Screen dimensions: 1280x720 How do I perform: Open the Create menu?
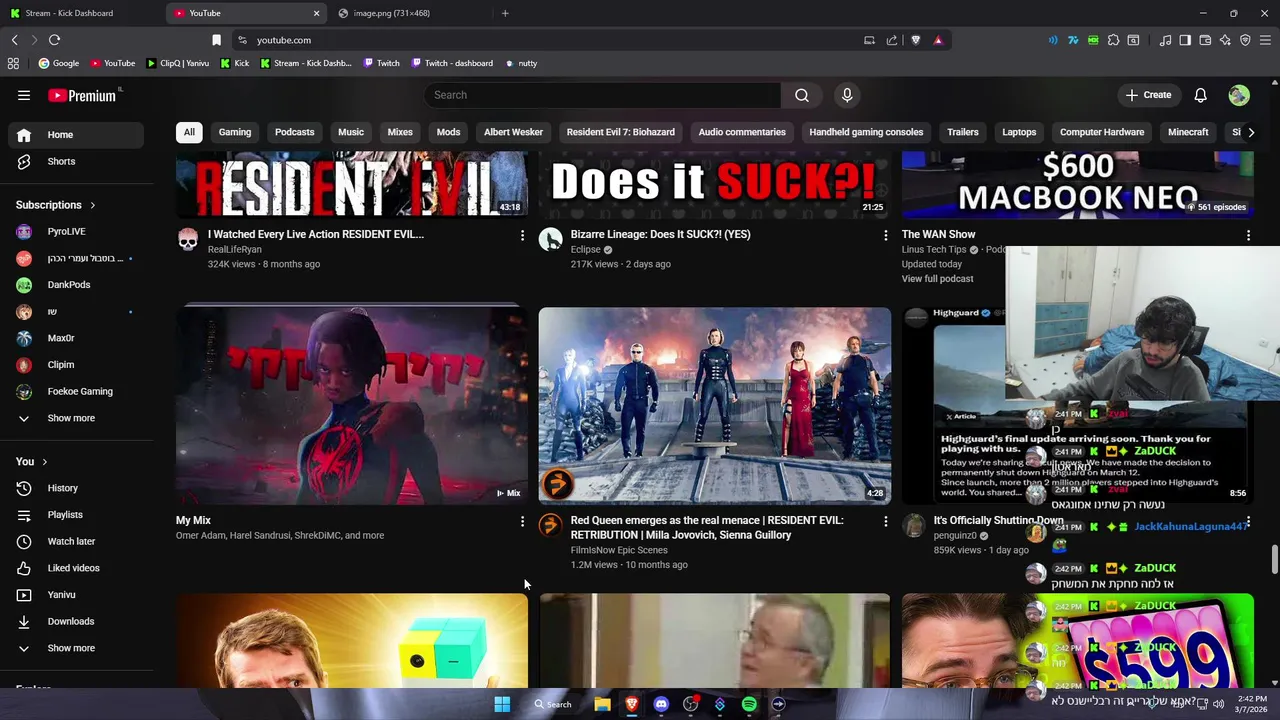click(x=1148, y=95)
